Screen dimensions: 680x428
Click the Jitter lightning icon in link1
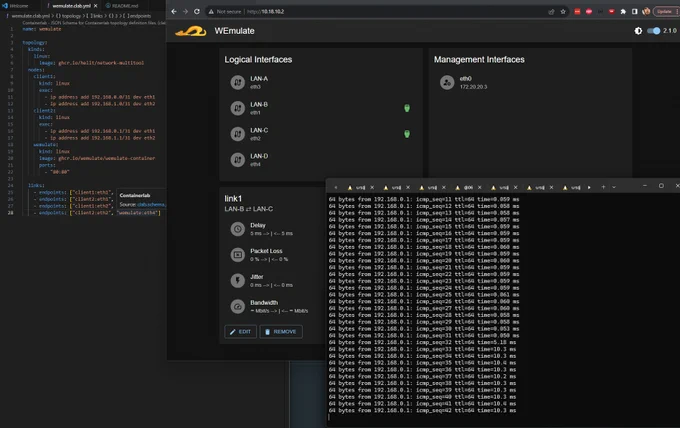tap(237, 281)
